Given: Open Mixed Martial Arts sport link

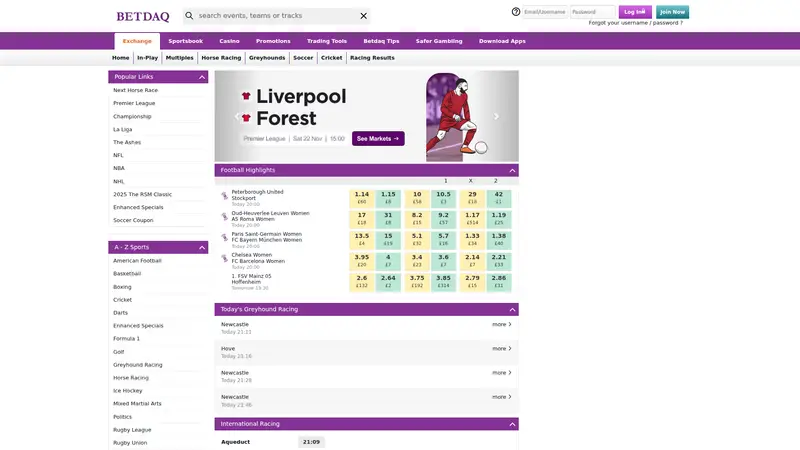Looking at the screenshot, I should click(137, 404).
